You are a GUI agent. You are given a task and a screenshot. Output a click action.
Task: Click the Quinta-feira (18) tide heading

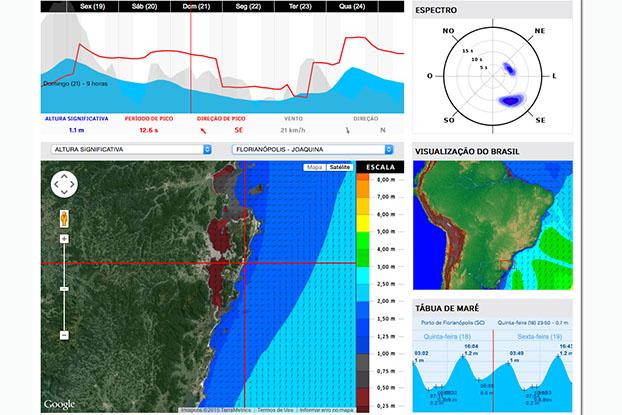[447, 336]
